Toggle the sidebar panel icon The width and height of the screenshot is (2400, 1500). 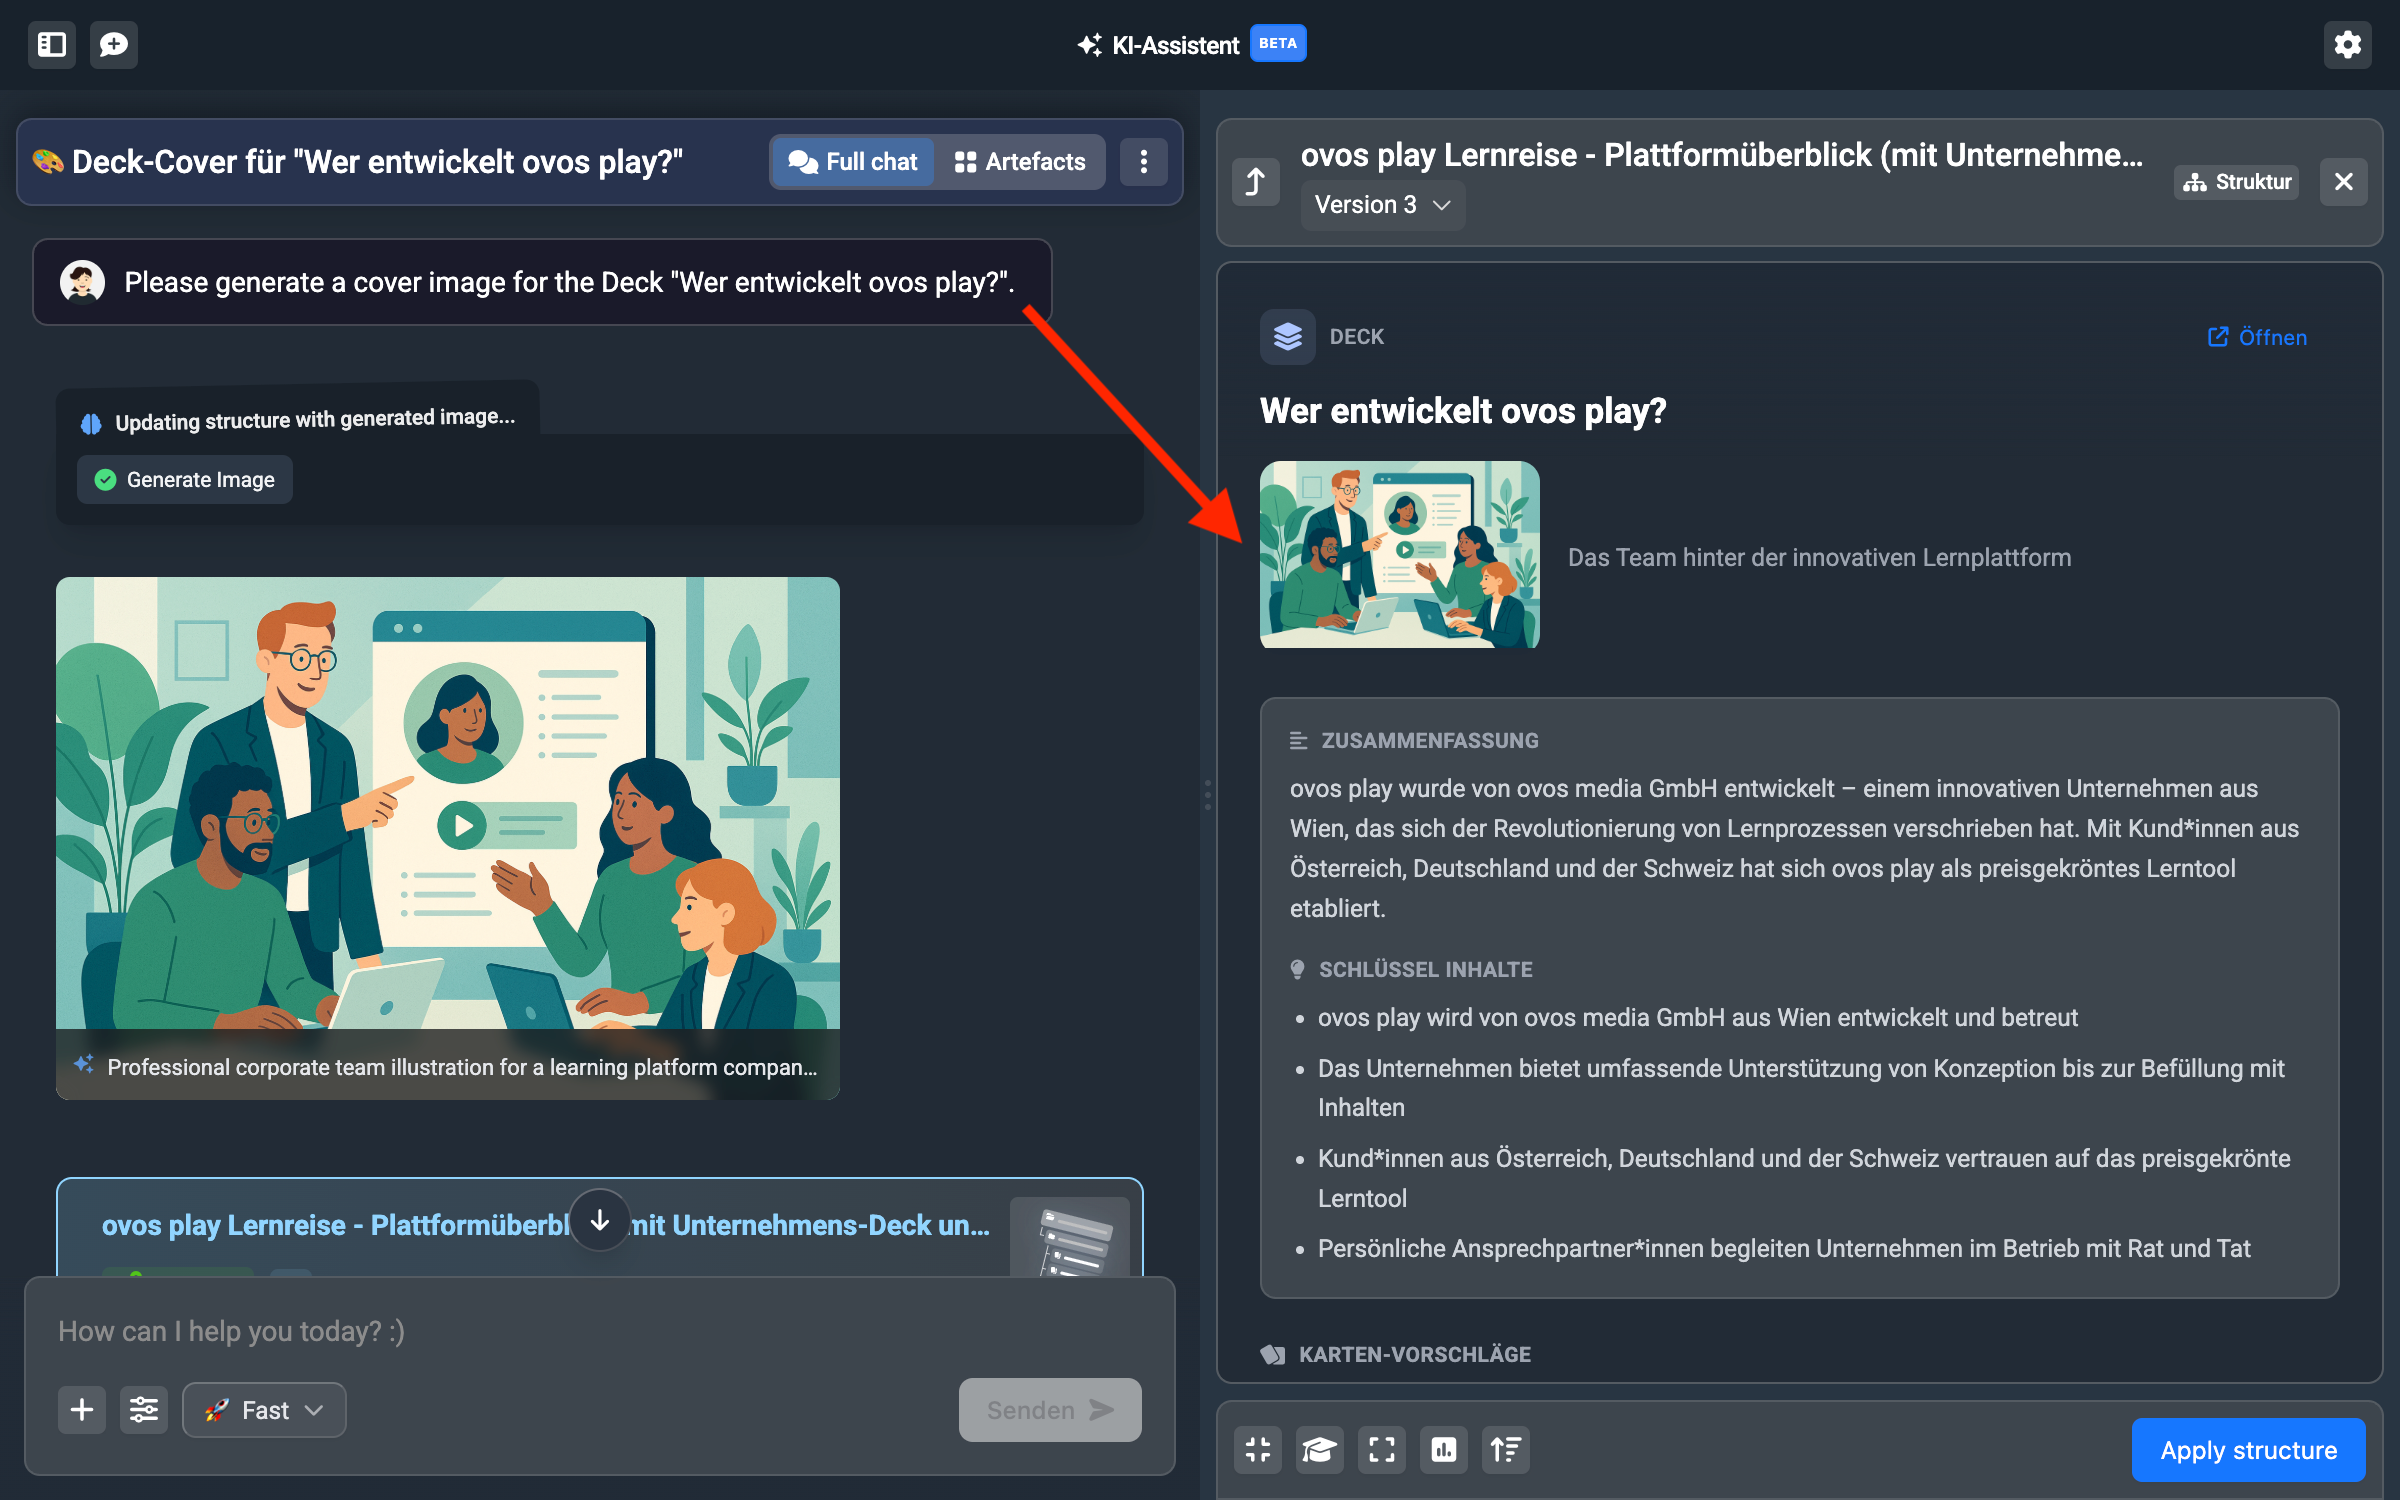[51, 45]
